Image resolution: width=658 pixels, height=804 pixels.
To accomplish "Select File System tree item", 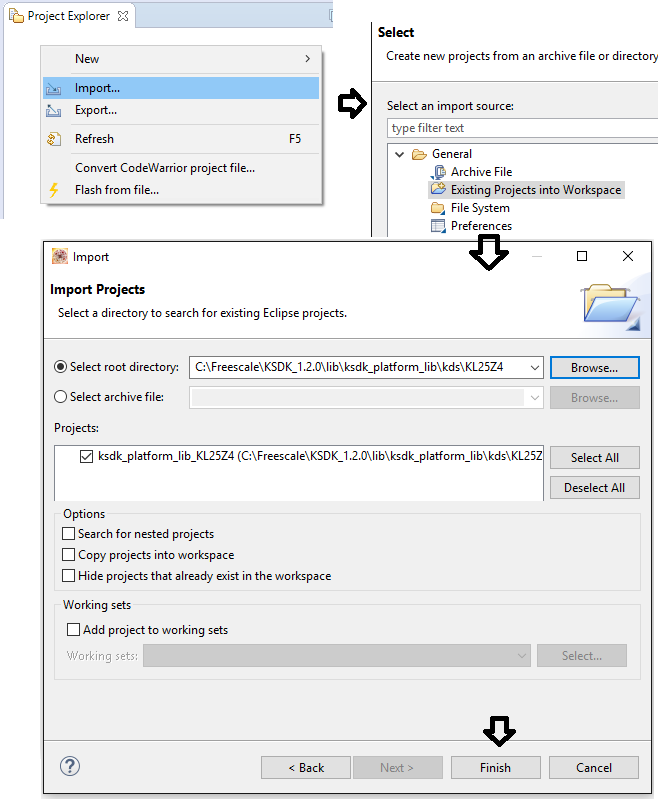I will [480, 208].
